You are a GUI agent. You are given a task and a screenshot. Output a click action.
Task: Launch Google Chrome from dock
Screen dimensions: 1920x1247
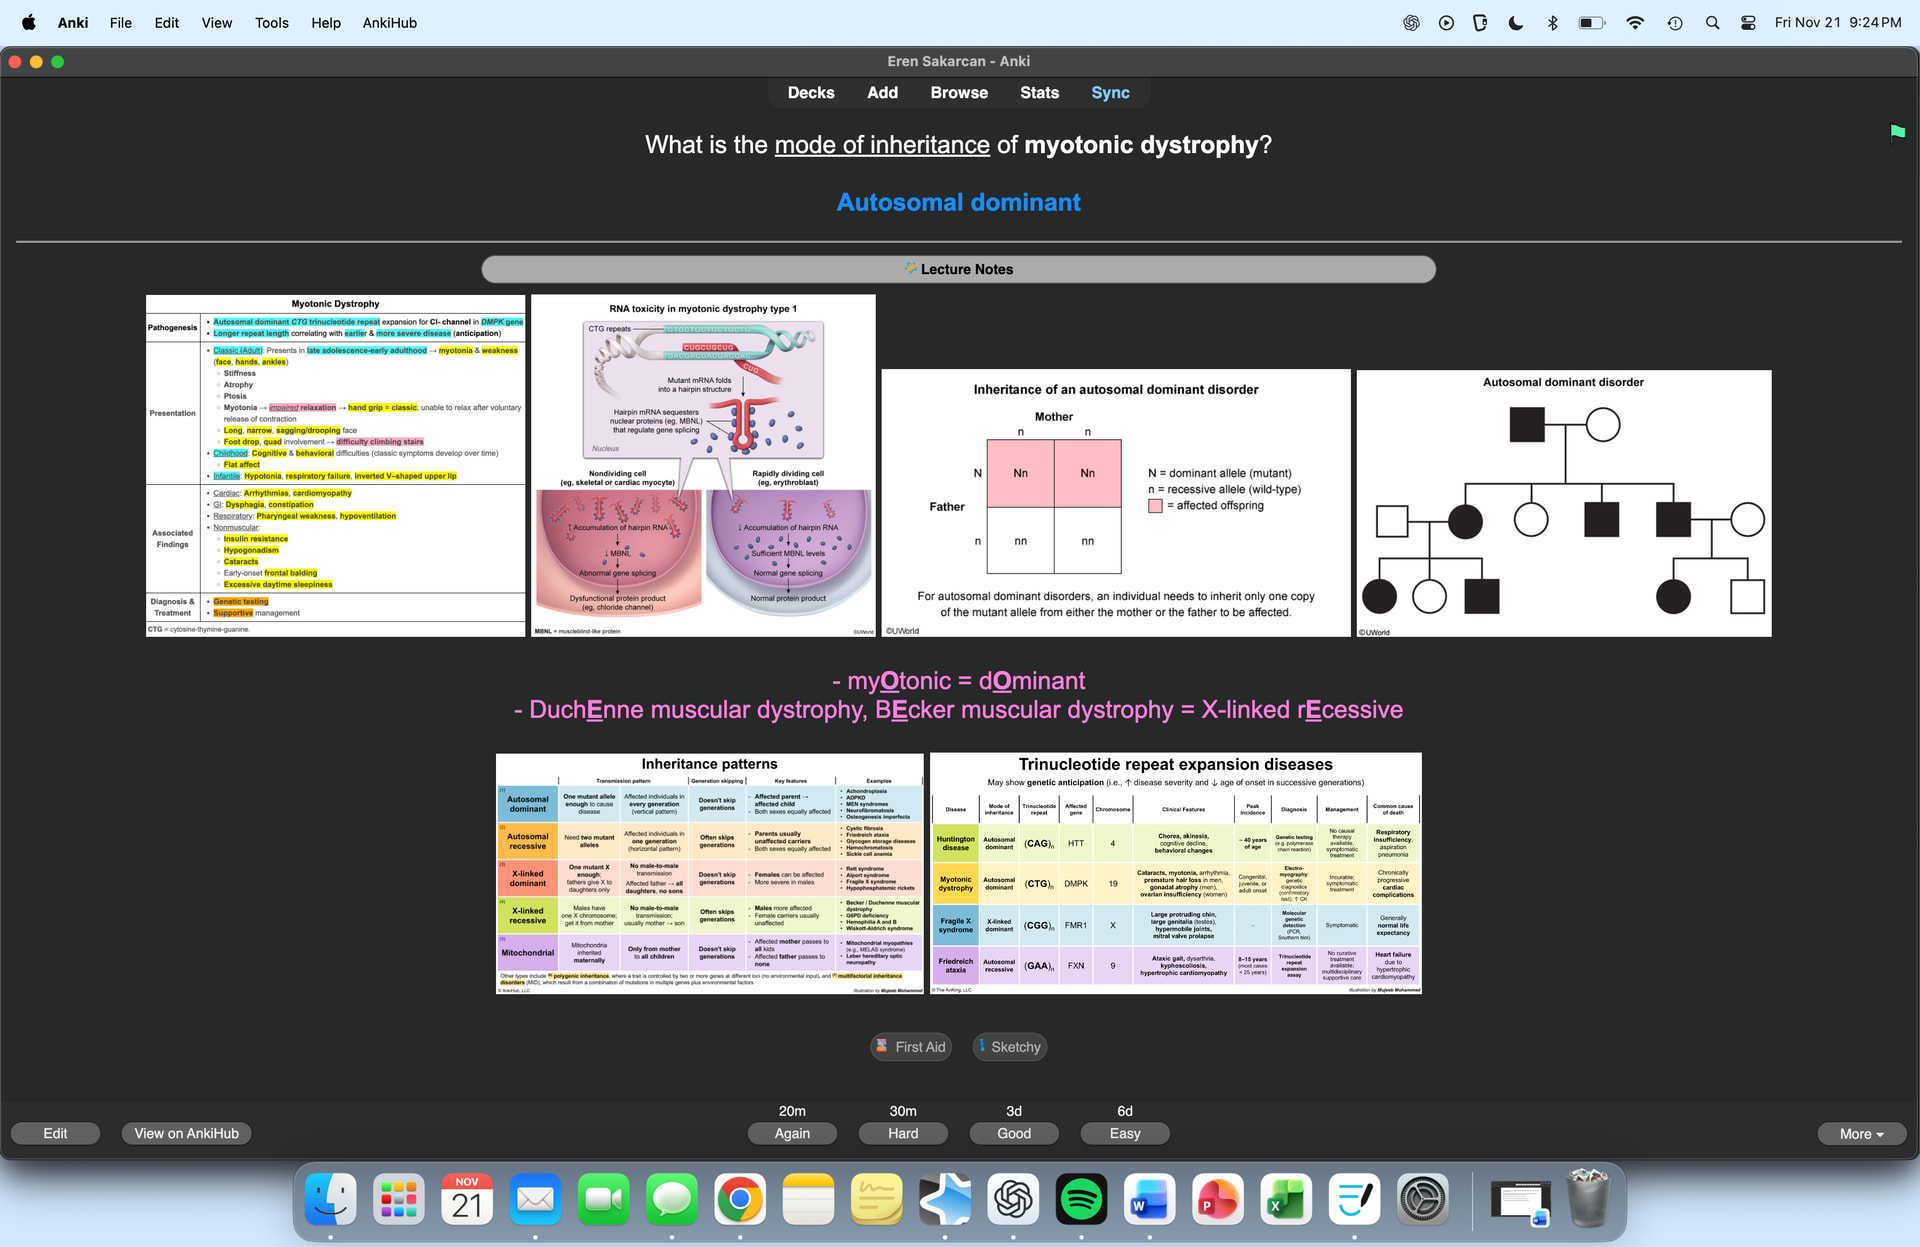[x=740, y=1199]
